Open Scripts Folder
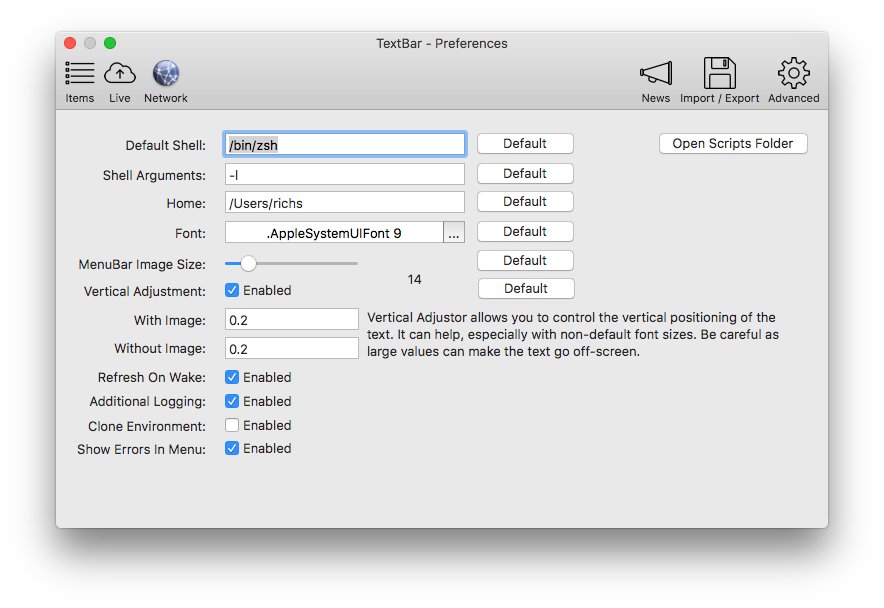 [x=733, y=144]
